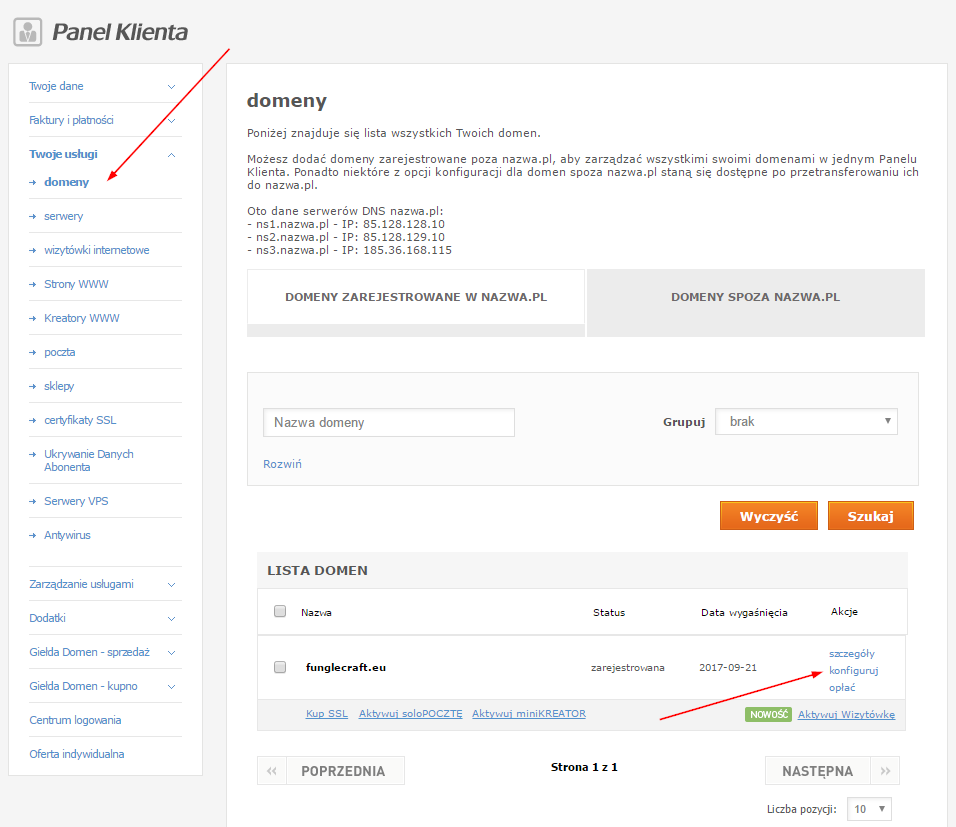
Task: Click the Rozwiń link
Action: coord(282,464)
